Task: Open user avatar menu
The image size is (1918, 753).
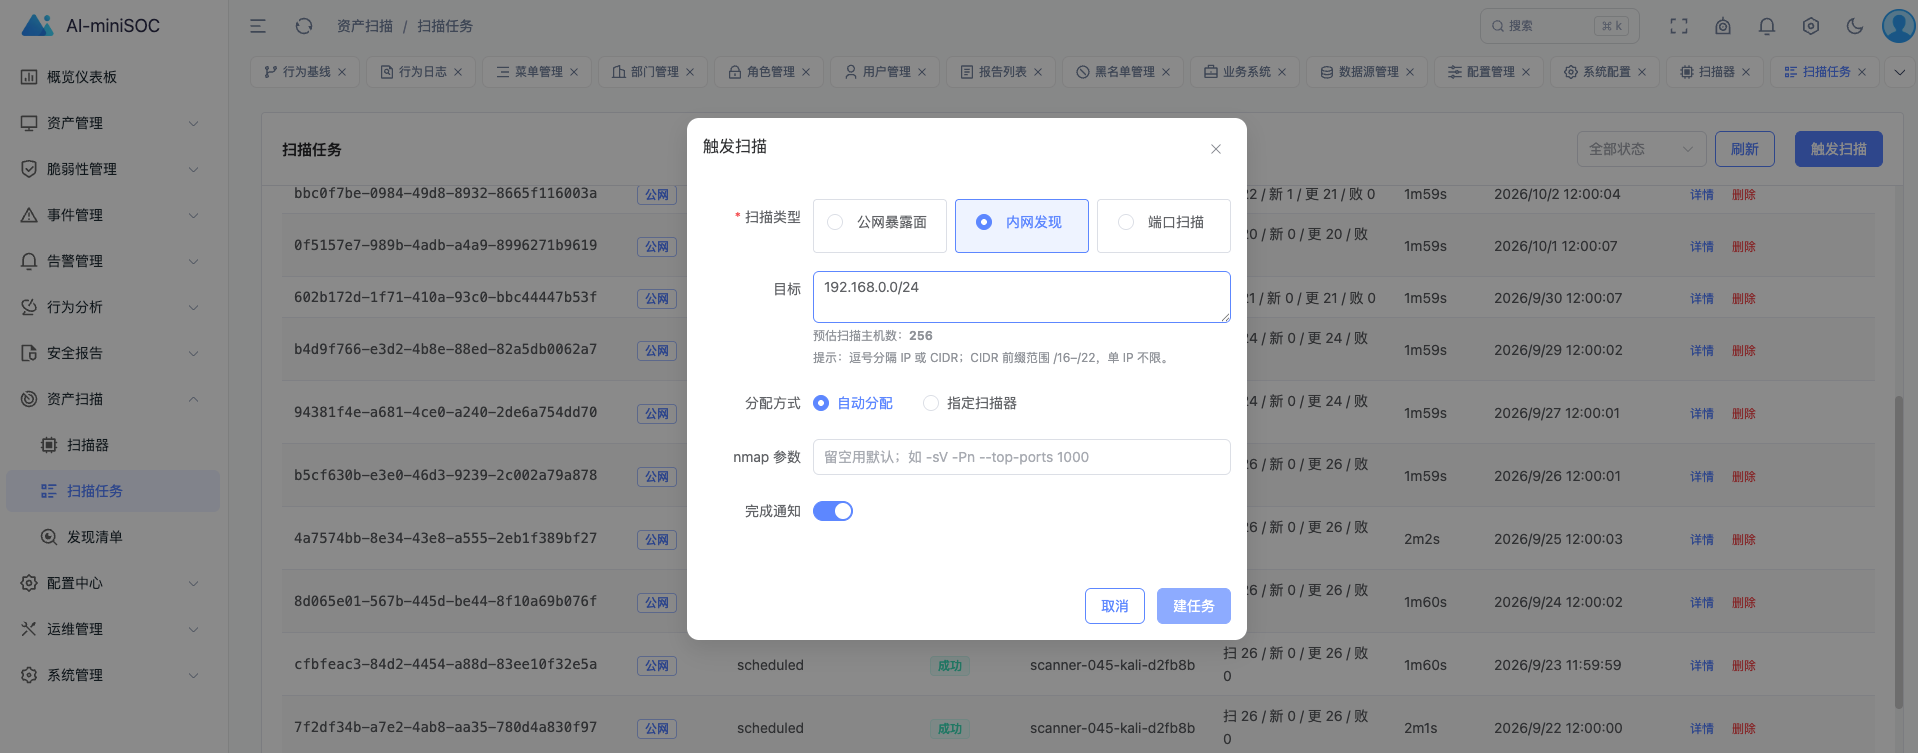Action: click(x=1898, y=26)
